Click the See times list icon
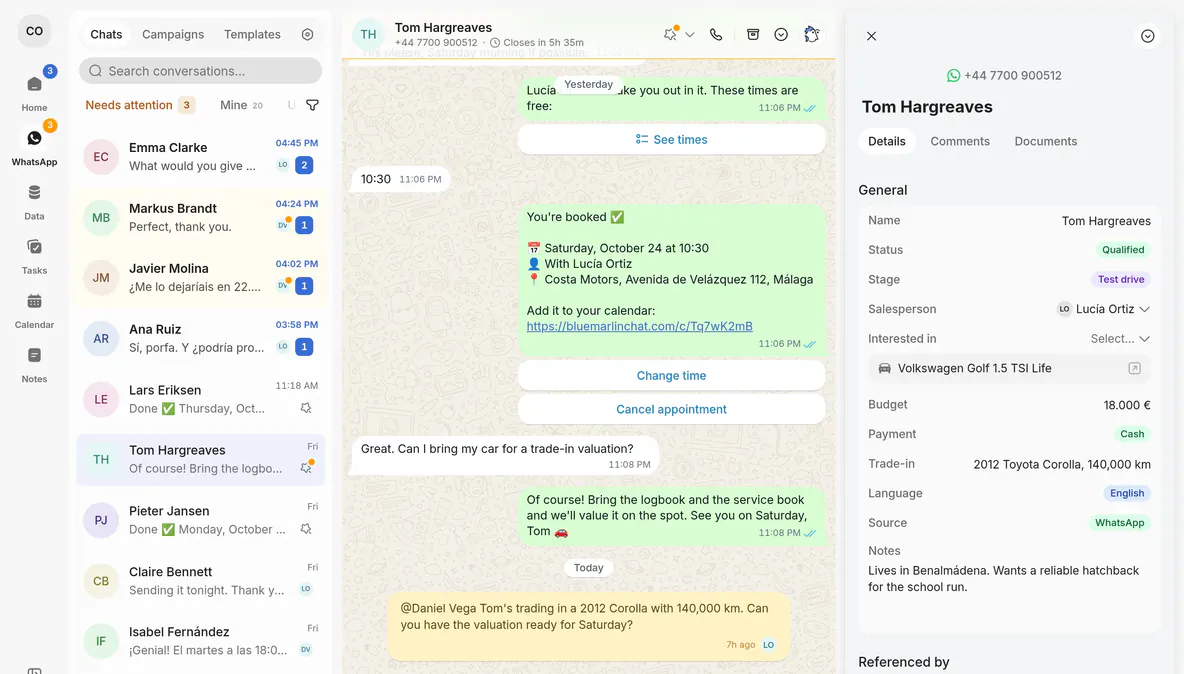 [x=642, y=140]
